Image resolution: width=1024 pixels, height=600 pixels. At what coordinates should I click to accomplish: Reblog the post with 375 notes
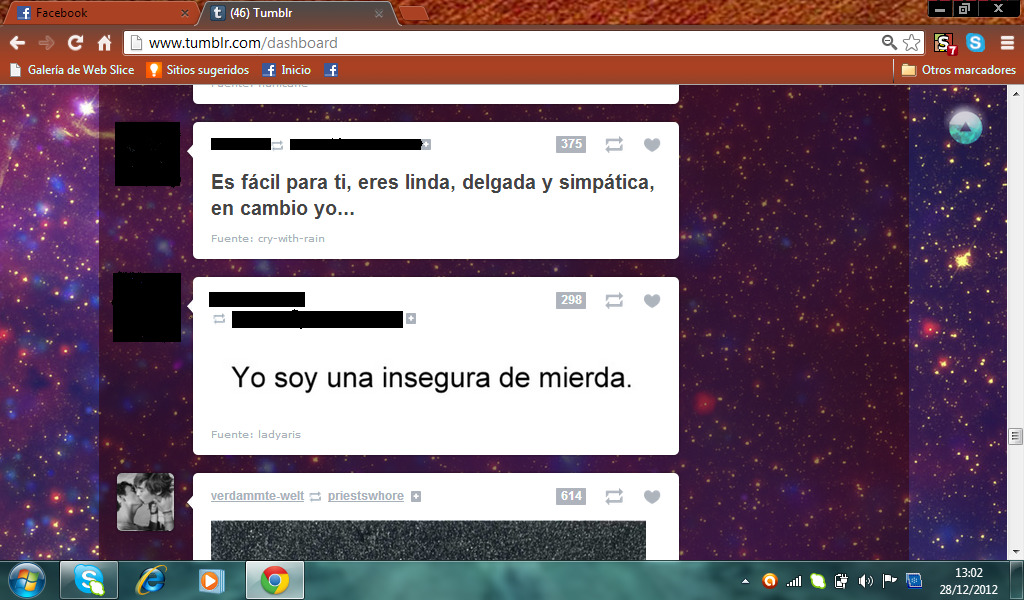[614, 144]
